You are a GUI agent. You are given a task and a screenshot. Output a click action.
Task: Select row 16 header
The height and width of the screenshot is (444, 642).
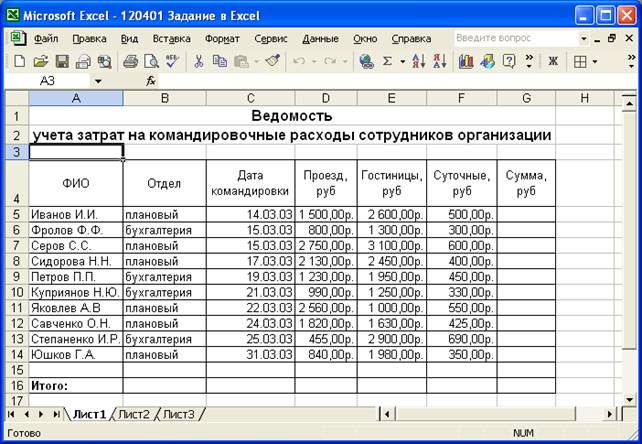(16, 385)
